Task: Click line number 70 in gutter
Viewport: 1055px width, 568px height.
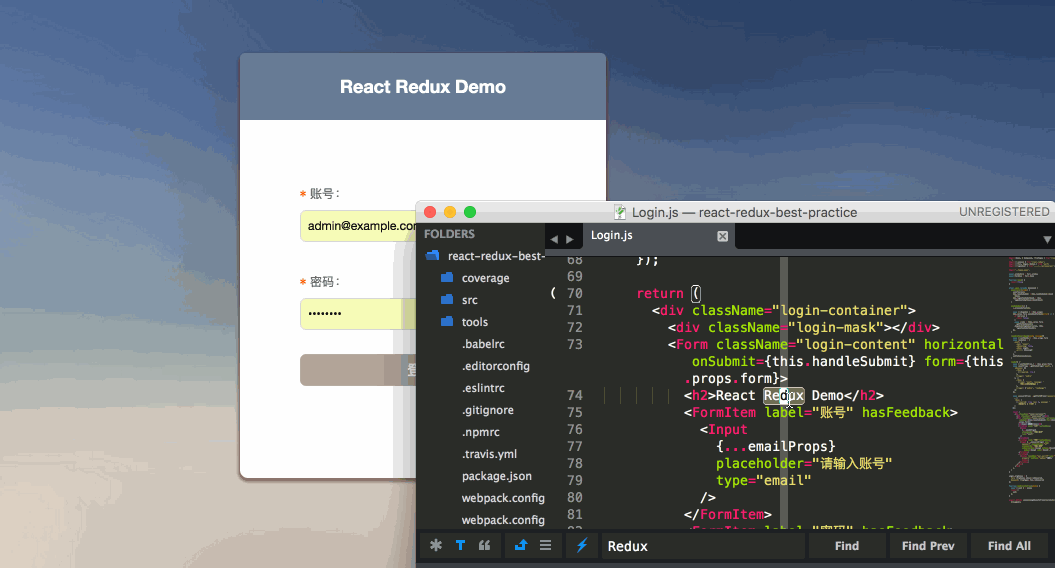Action: (575, 293)
